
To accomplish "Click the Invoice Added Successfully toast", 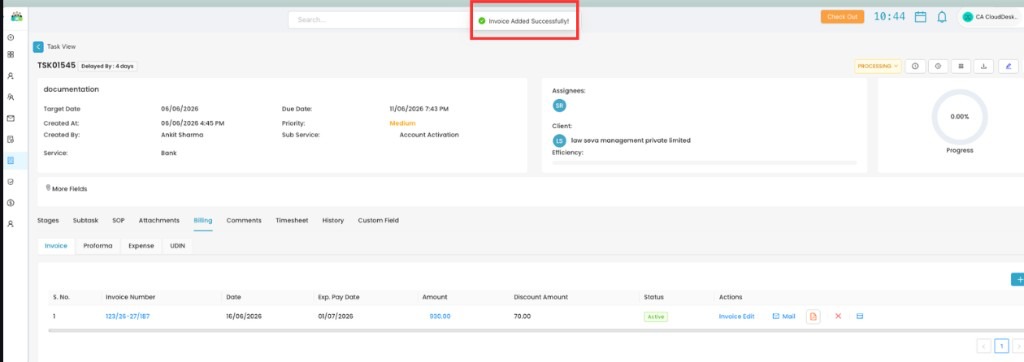I will 524,21.
